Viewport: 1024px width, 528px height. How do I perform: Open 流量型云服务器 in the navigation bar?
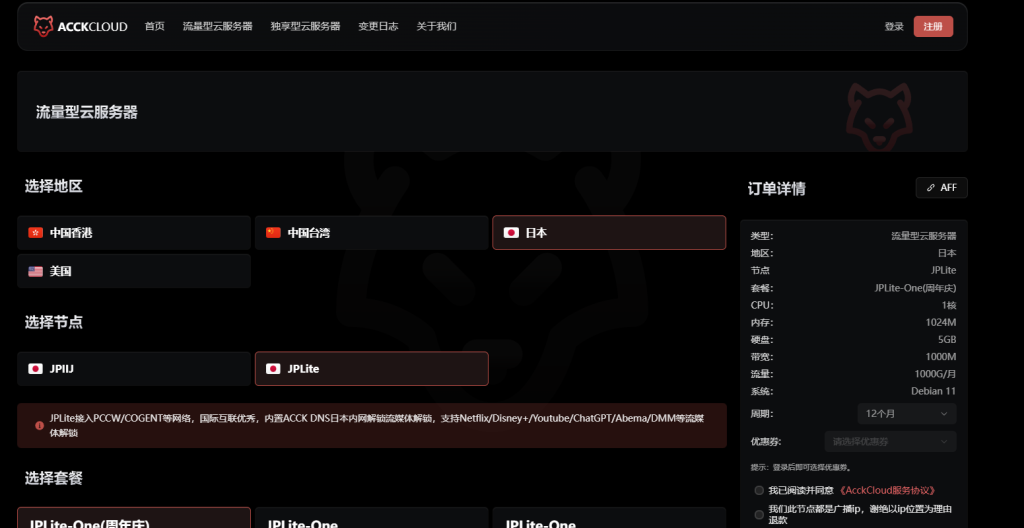pyautogui.click(x=217, y=27)
